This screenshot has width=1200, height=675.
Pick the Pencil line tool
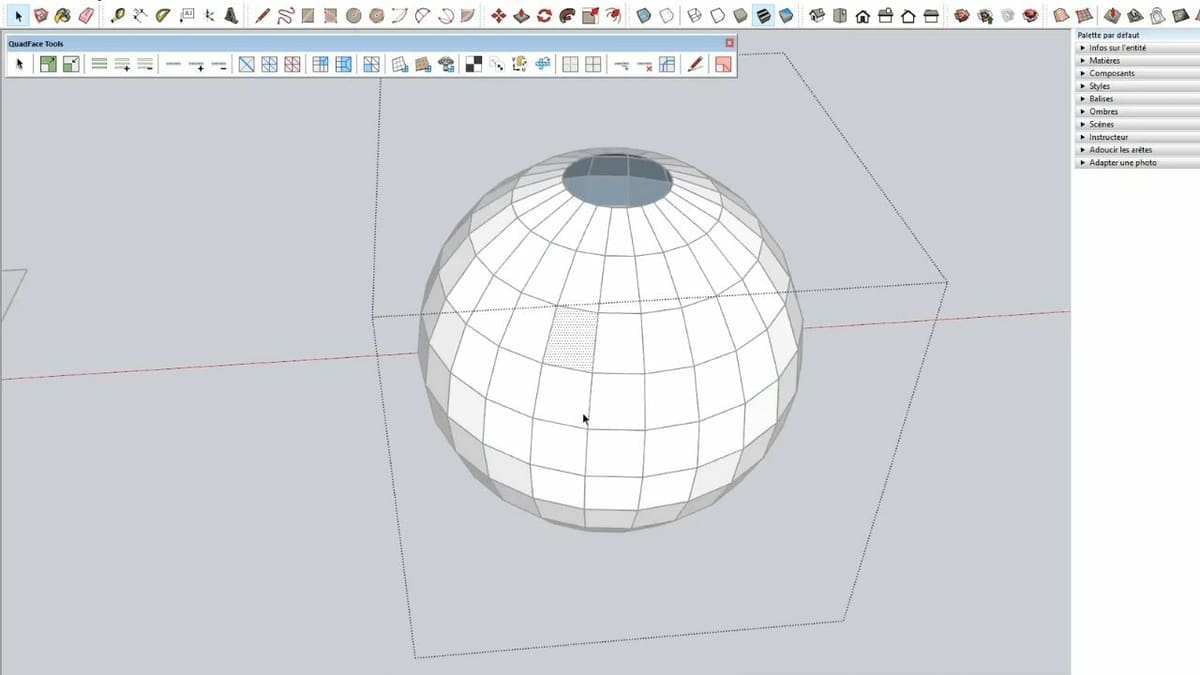262,16
